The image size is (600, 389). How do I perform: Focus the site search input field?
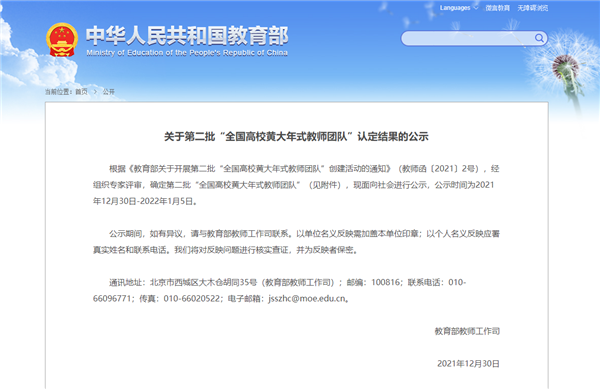click(x=474, y=38)
